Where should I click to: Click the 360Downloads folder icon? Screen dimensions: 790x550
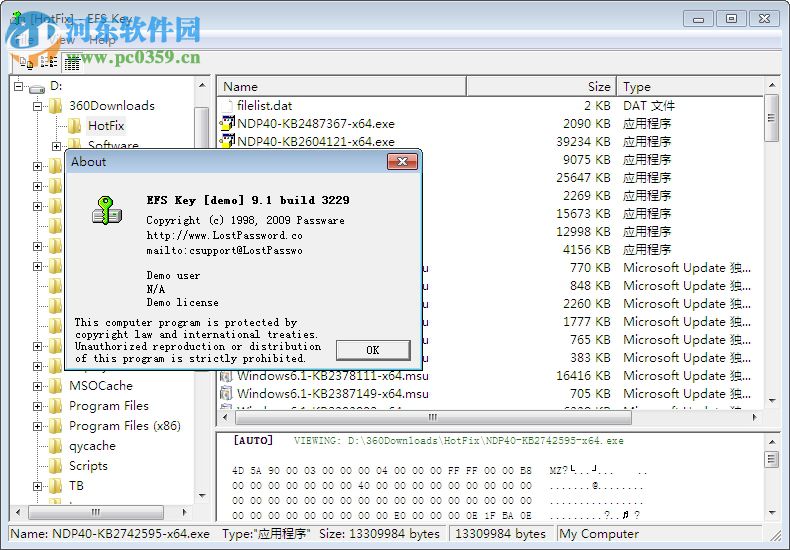(55, 106)
